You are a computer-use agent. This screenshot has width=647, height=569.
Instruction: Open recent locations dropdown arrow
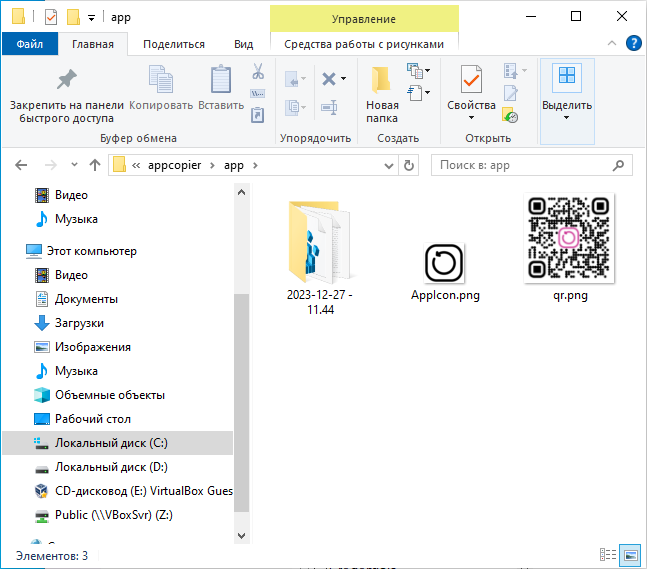click(74, 165)
